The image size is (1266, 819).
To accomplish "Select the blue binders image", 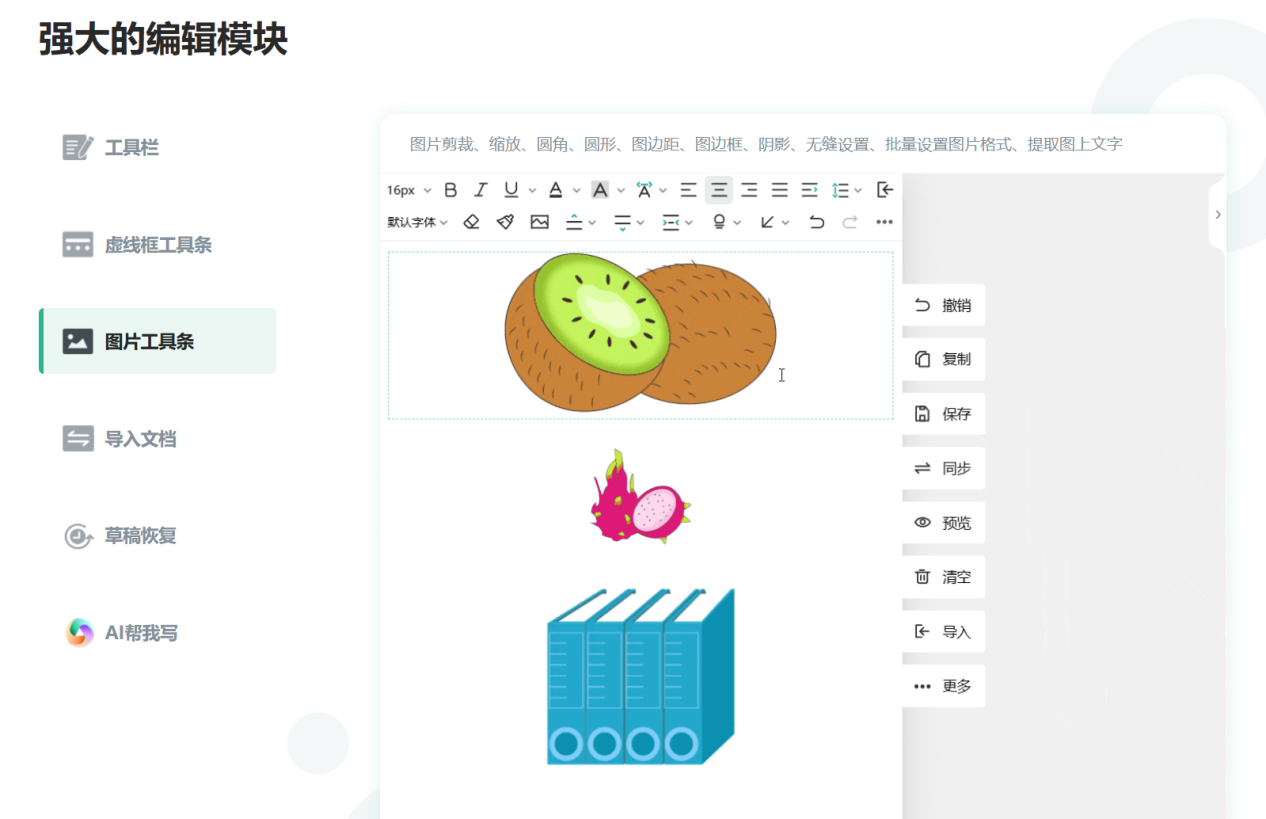I will point(640,677).
